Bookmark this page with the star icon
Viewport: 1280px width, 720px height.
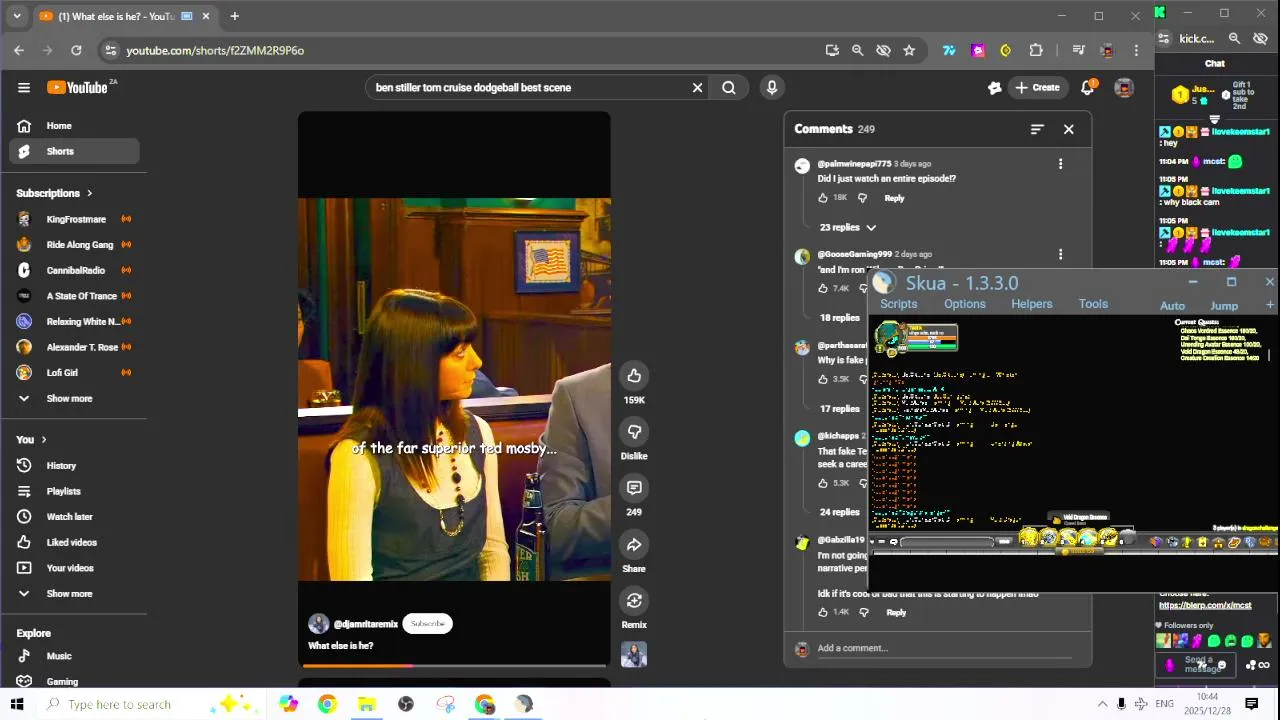coord(909,50)
